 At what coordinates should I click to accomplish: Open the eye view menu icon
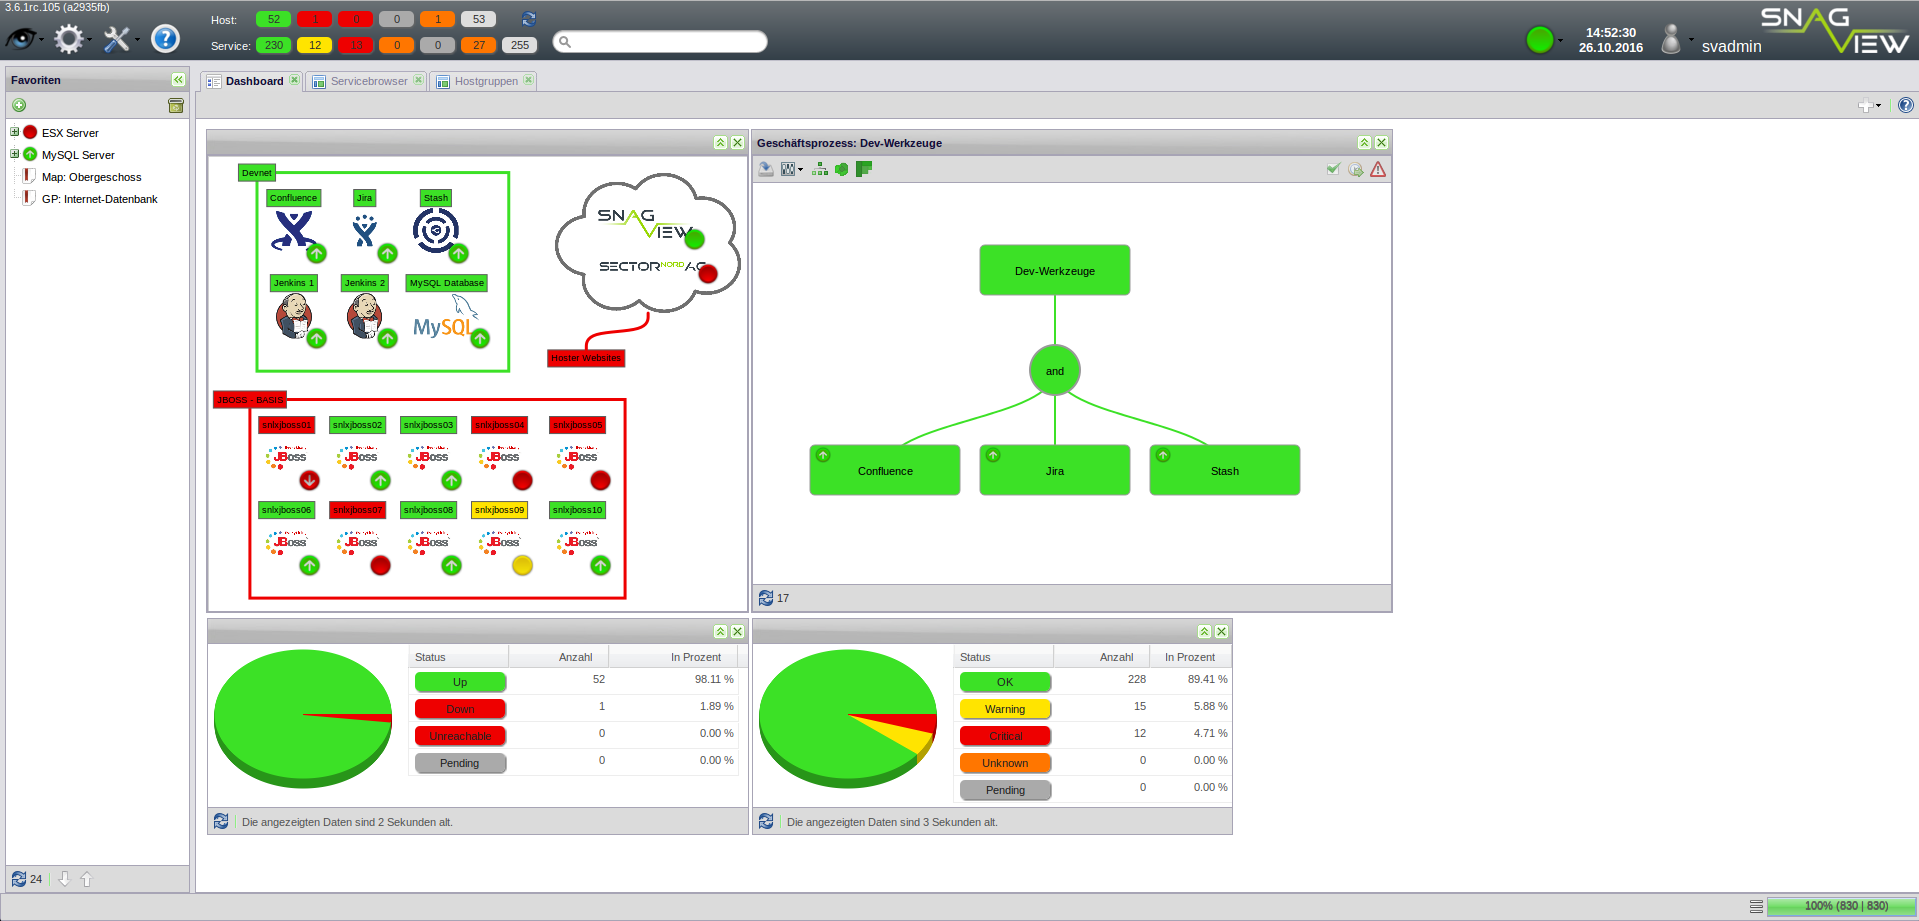click(22, 39)
